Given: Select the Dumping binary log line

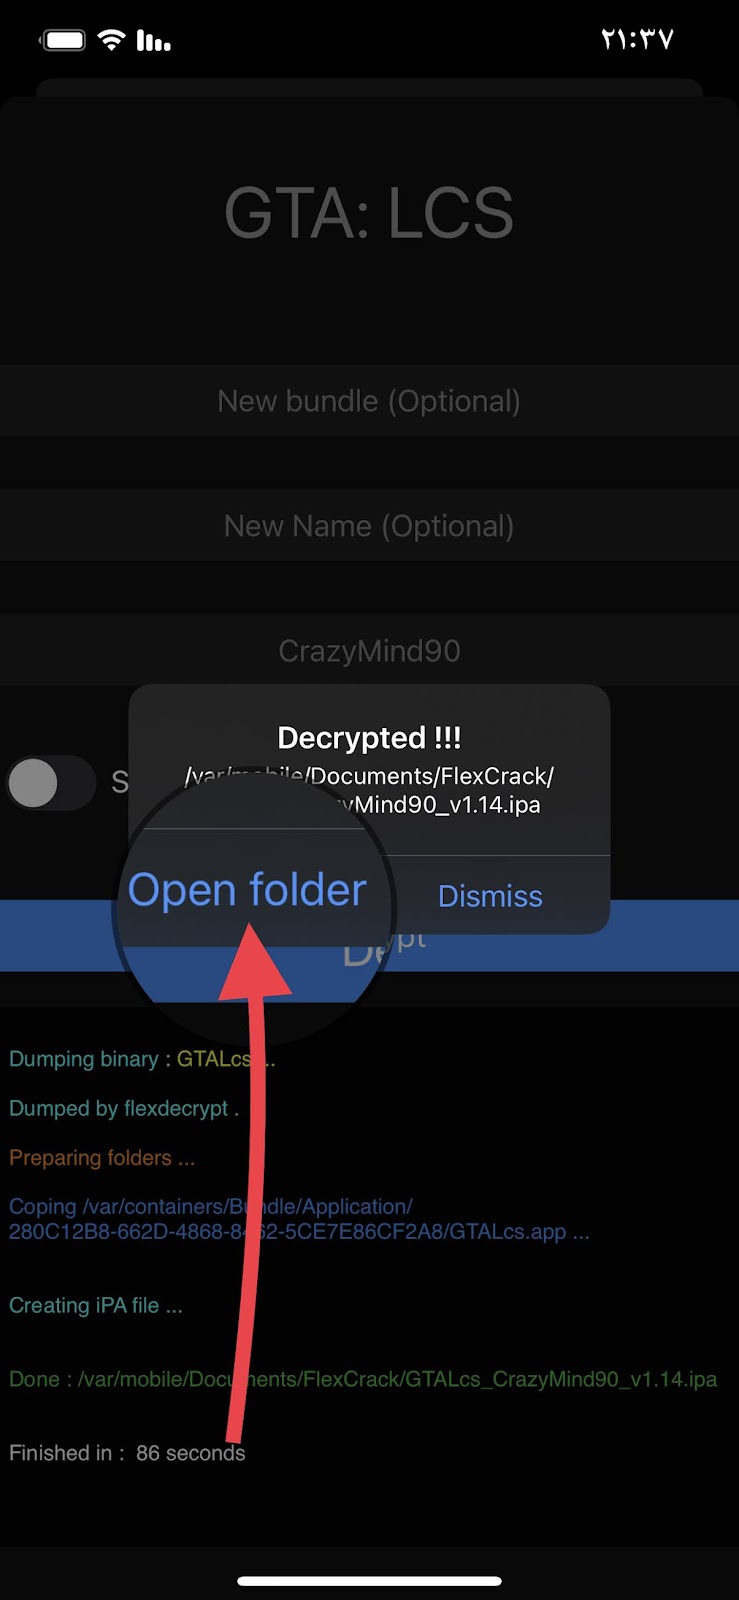Looking at the screenshot, I should (142, 1059).
